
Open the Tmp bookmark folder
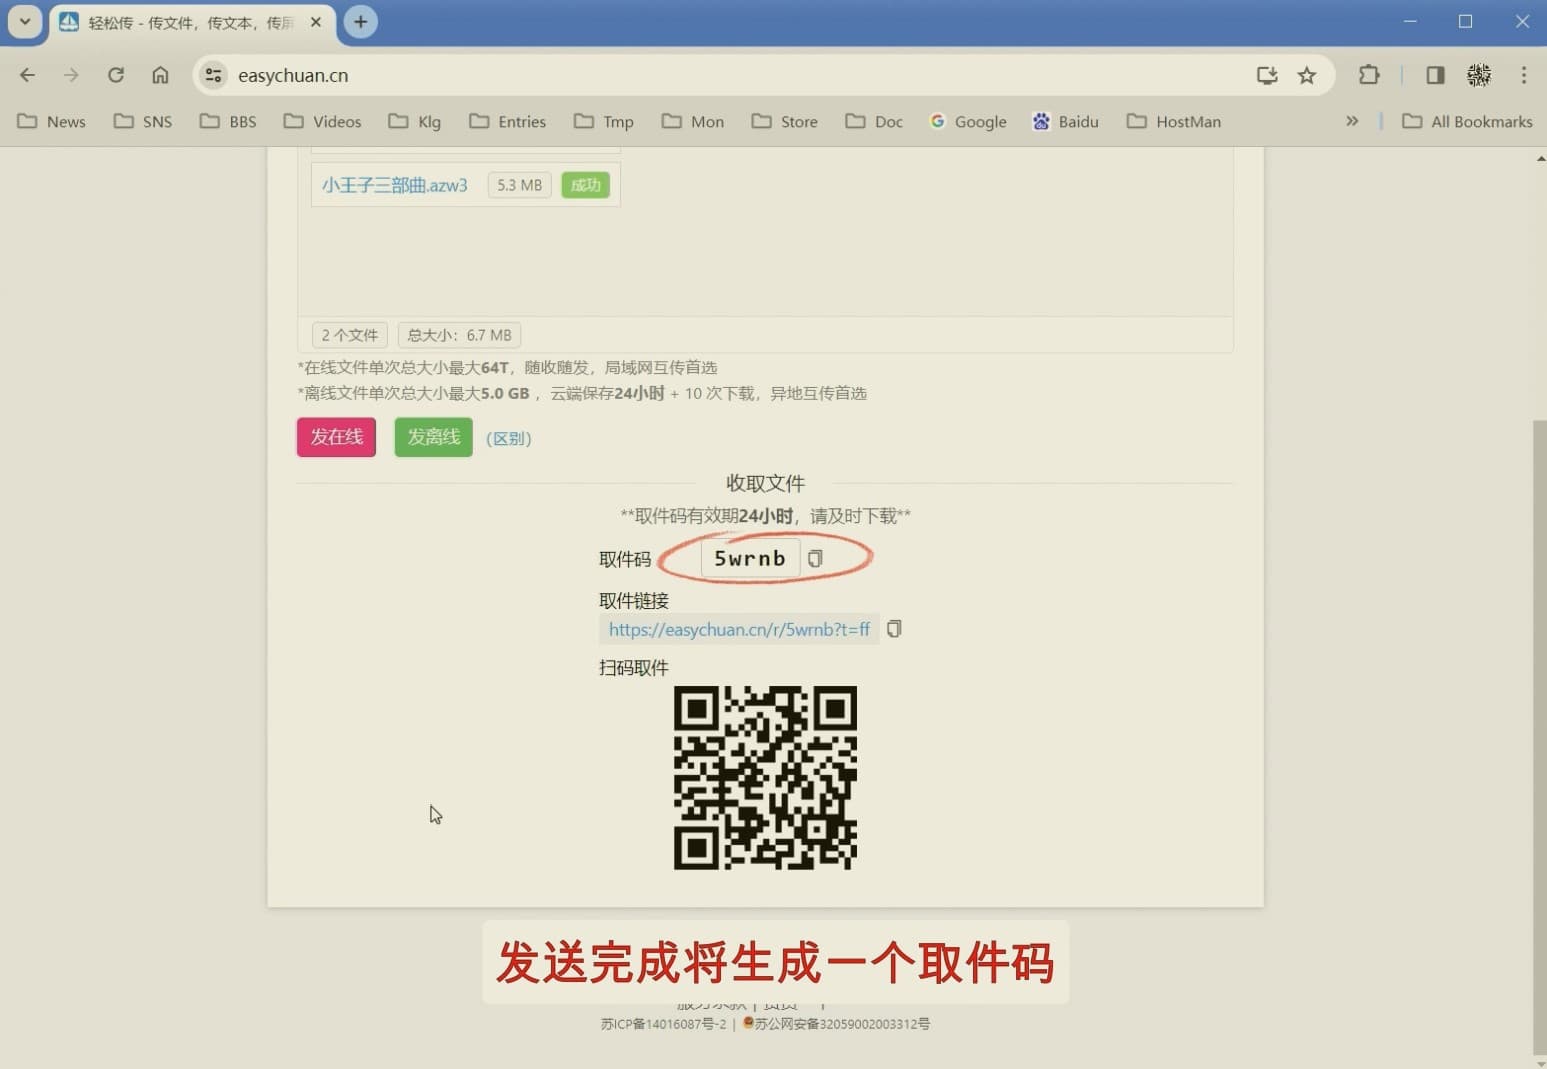tap(604, 121)
